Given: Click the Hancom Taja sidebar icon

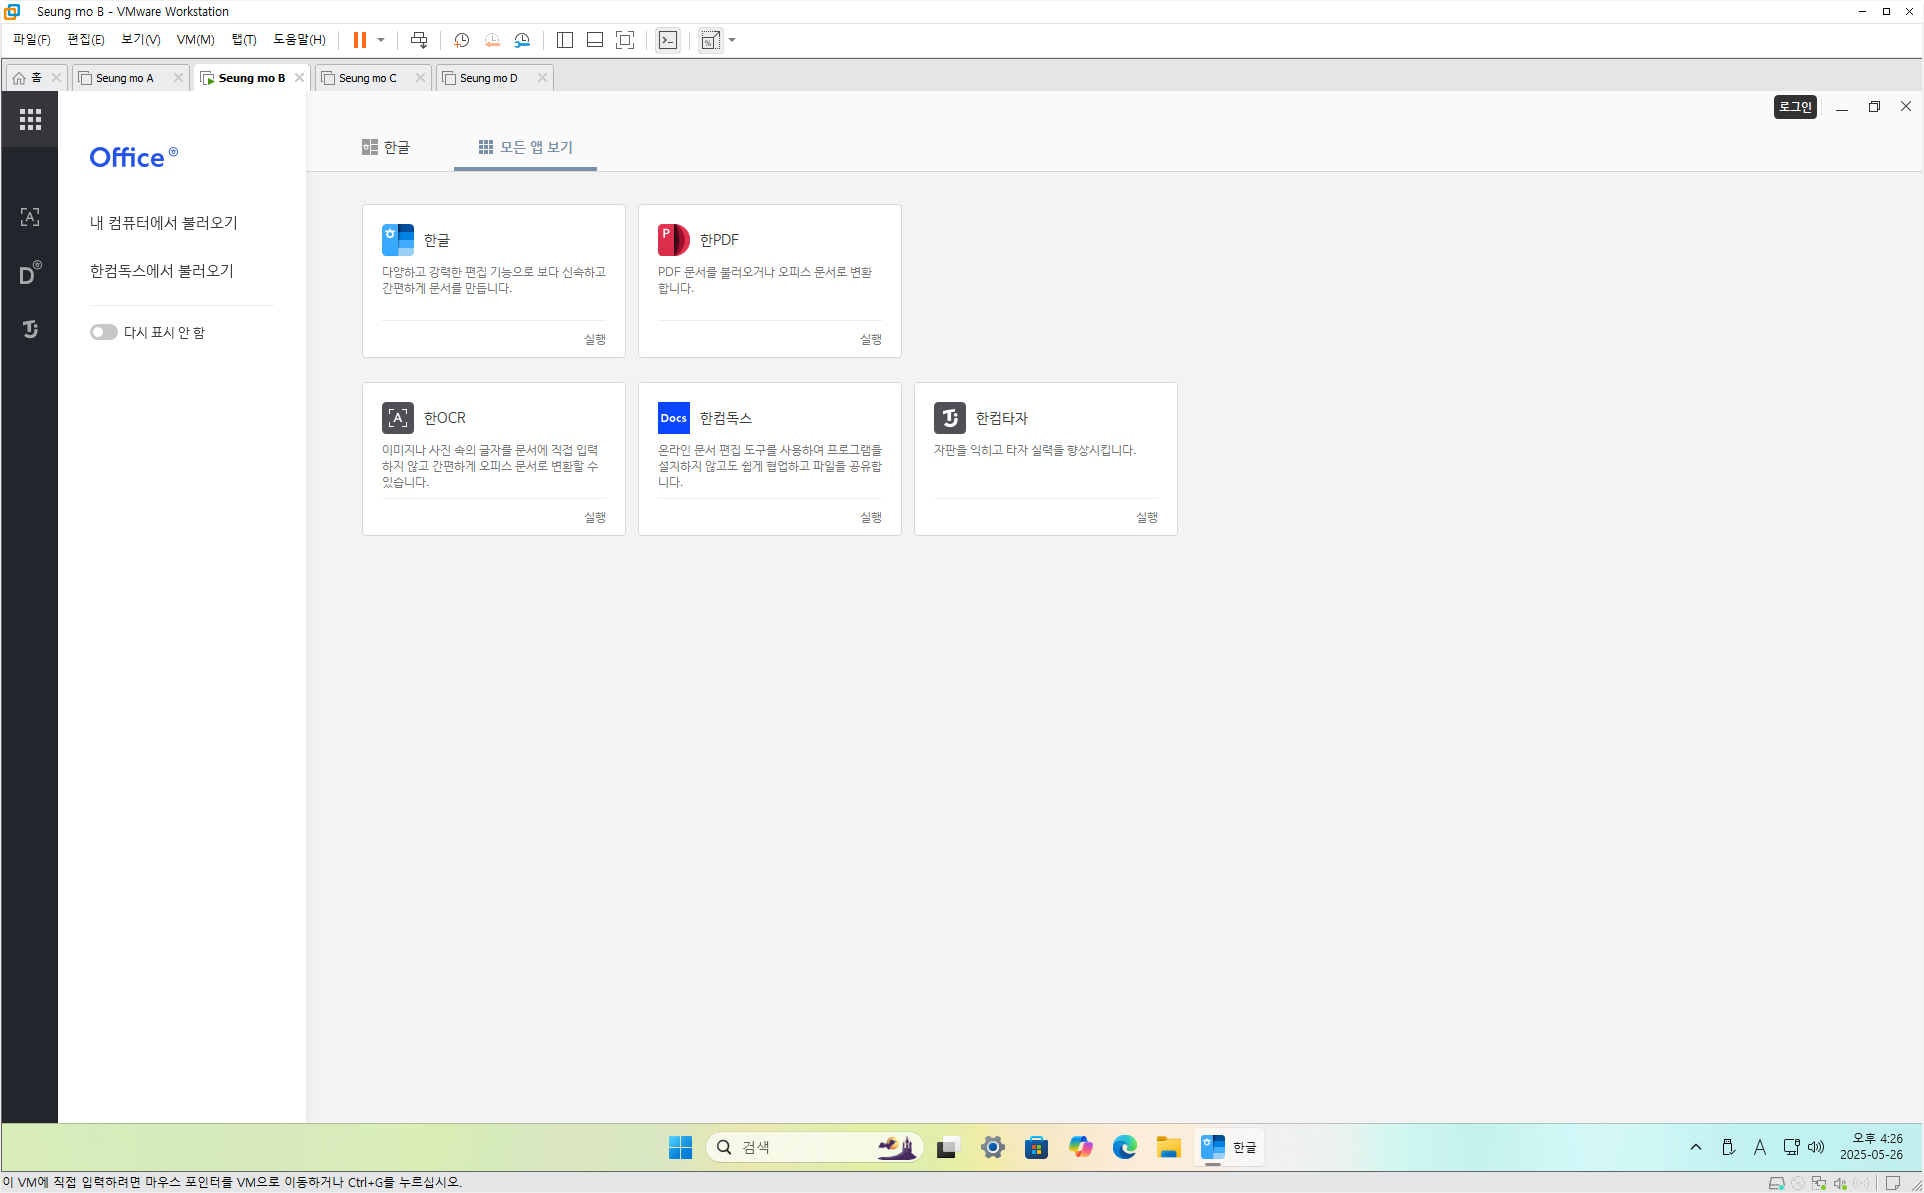Looking at the screenshot, I should [x=30, y=329].
